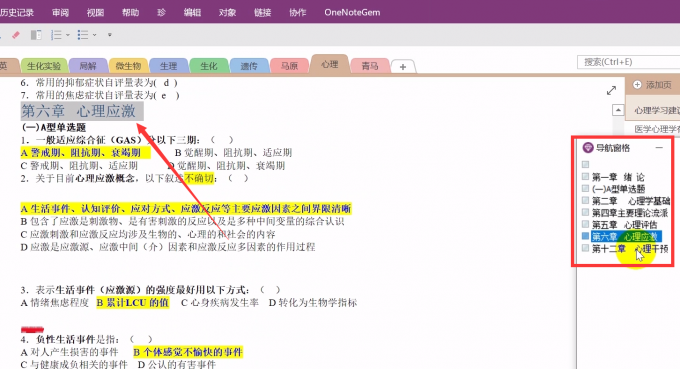Tick the 第十二章 心理干预 checkbox
This screenshot has height=369, width=680.
tap(585, 248)
